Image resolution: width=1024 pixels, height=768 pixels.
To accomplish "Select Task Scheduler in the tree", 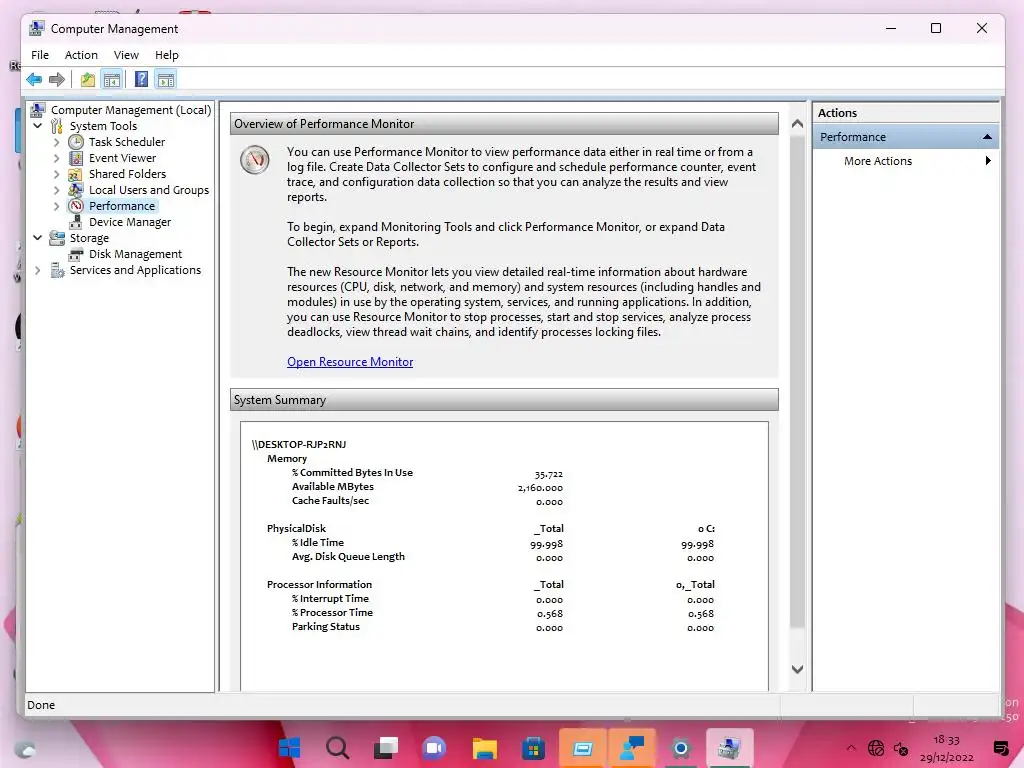I will [x=127, y=142].
